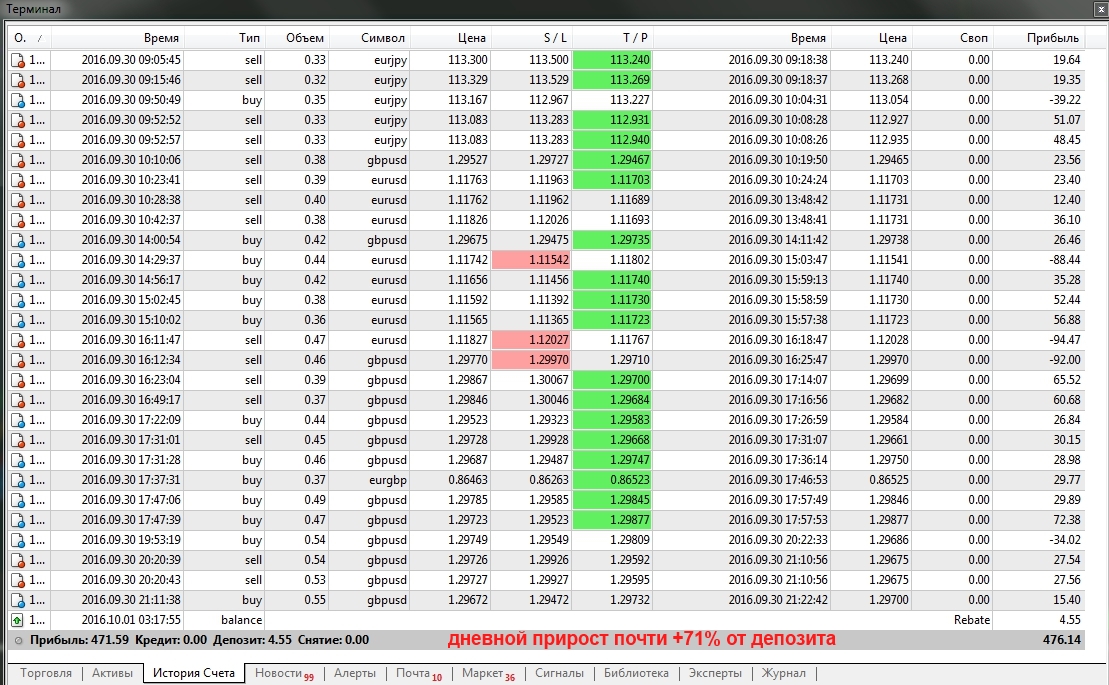Click the total profit value 476.14

click(x=1062, y=640)
